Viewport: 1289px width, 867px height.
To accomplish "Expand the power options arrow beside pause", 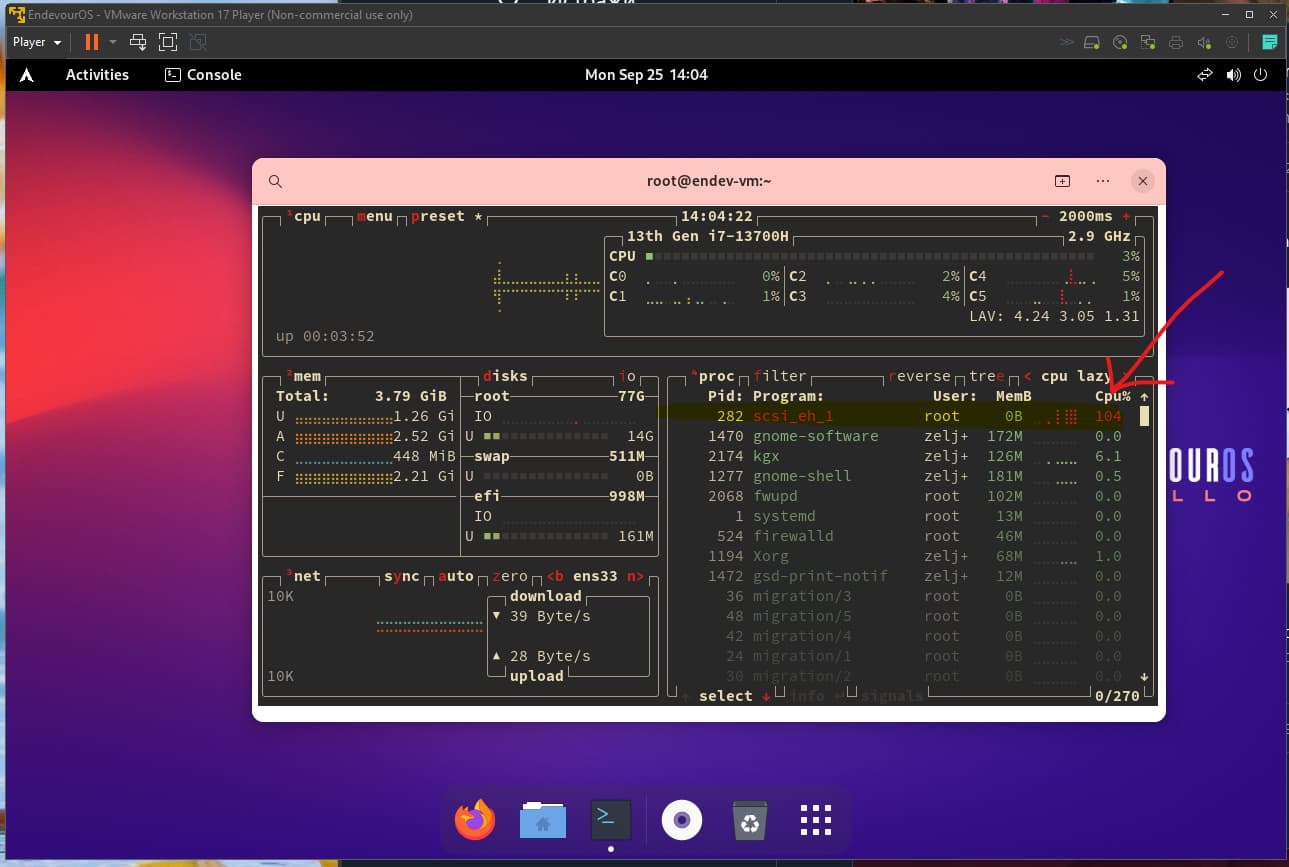I will [113, 42].
